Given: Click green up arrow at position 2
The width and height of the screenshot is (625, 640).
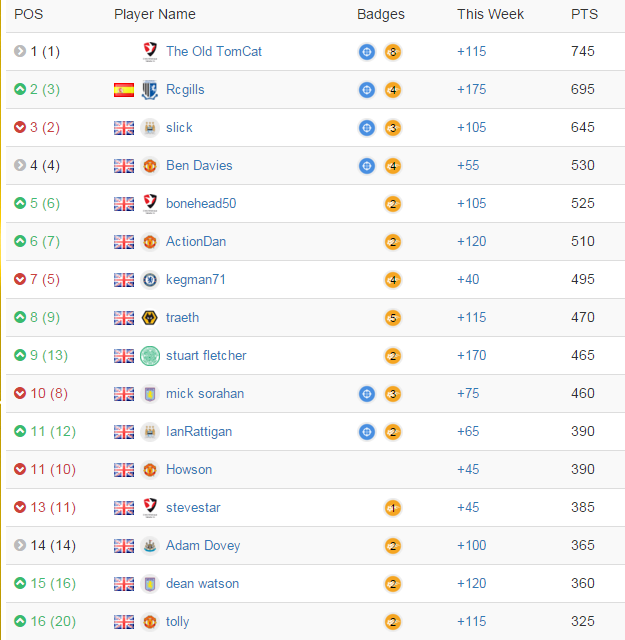Looking at the screenshot, I should [x=20, y=89].
